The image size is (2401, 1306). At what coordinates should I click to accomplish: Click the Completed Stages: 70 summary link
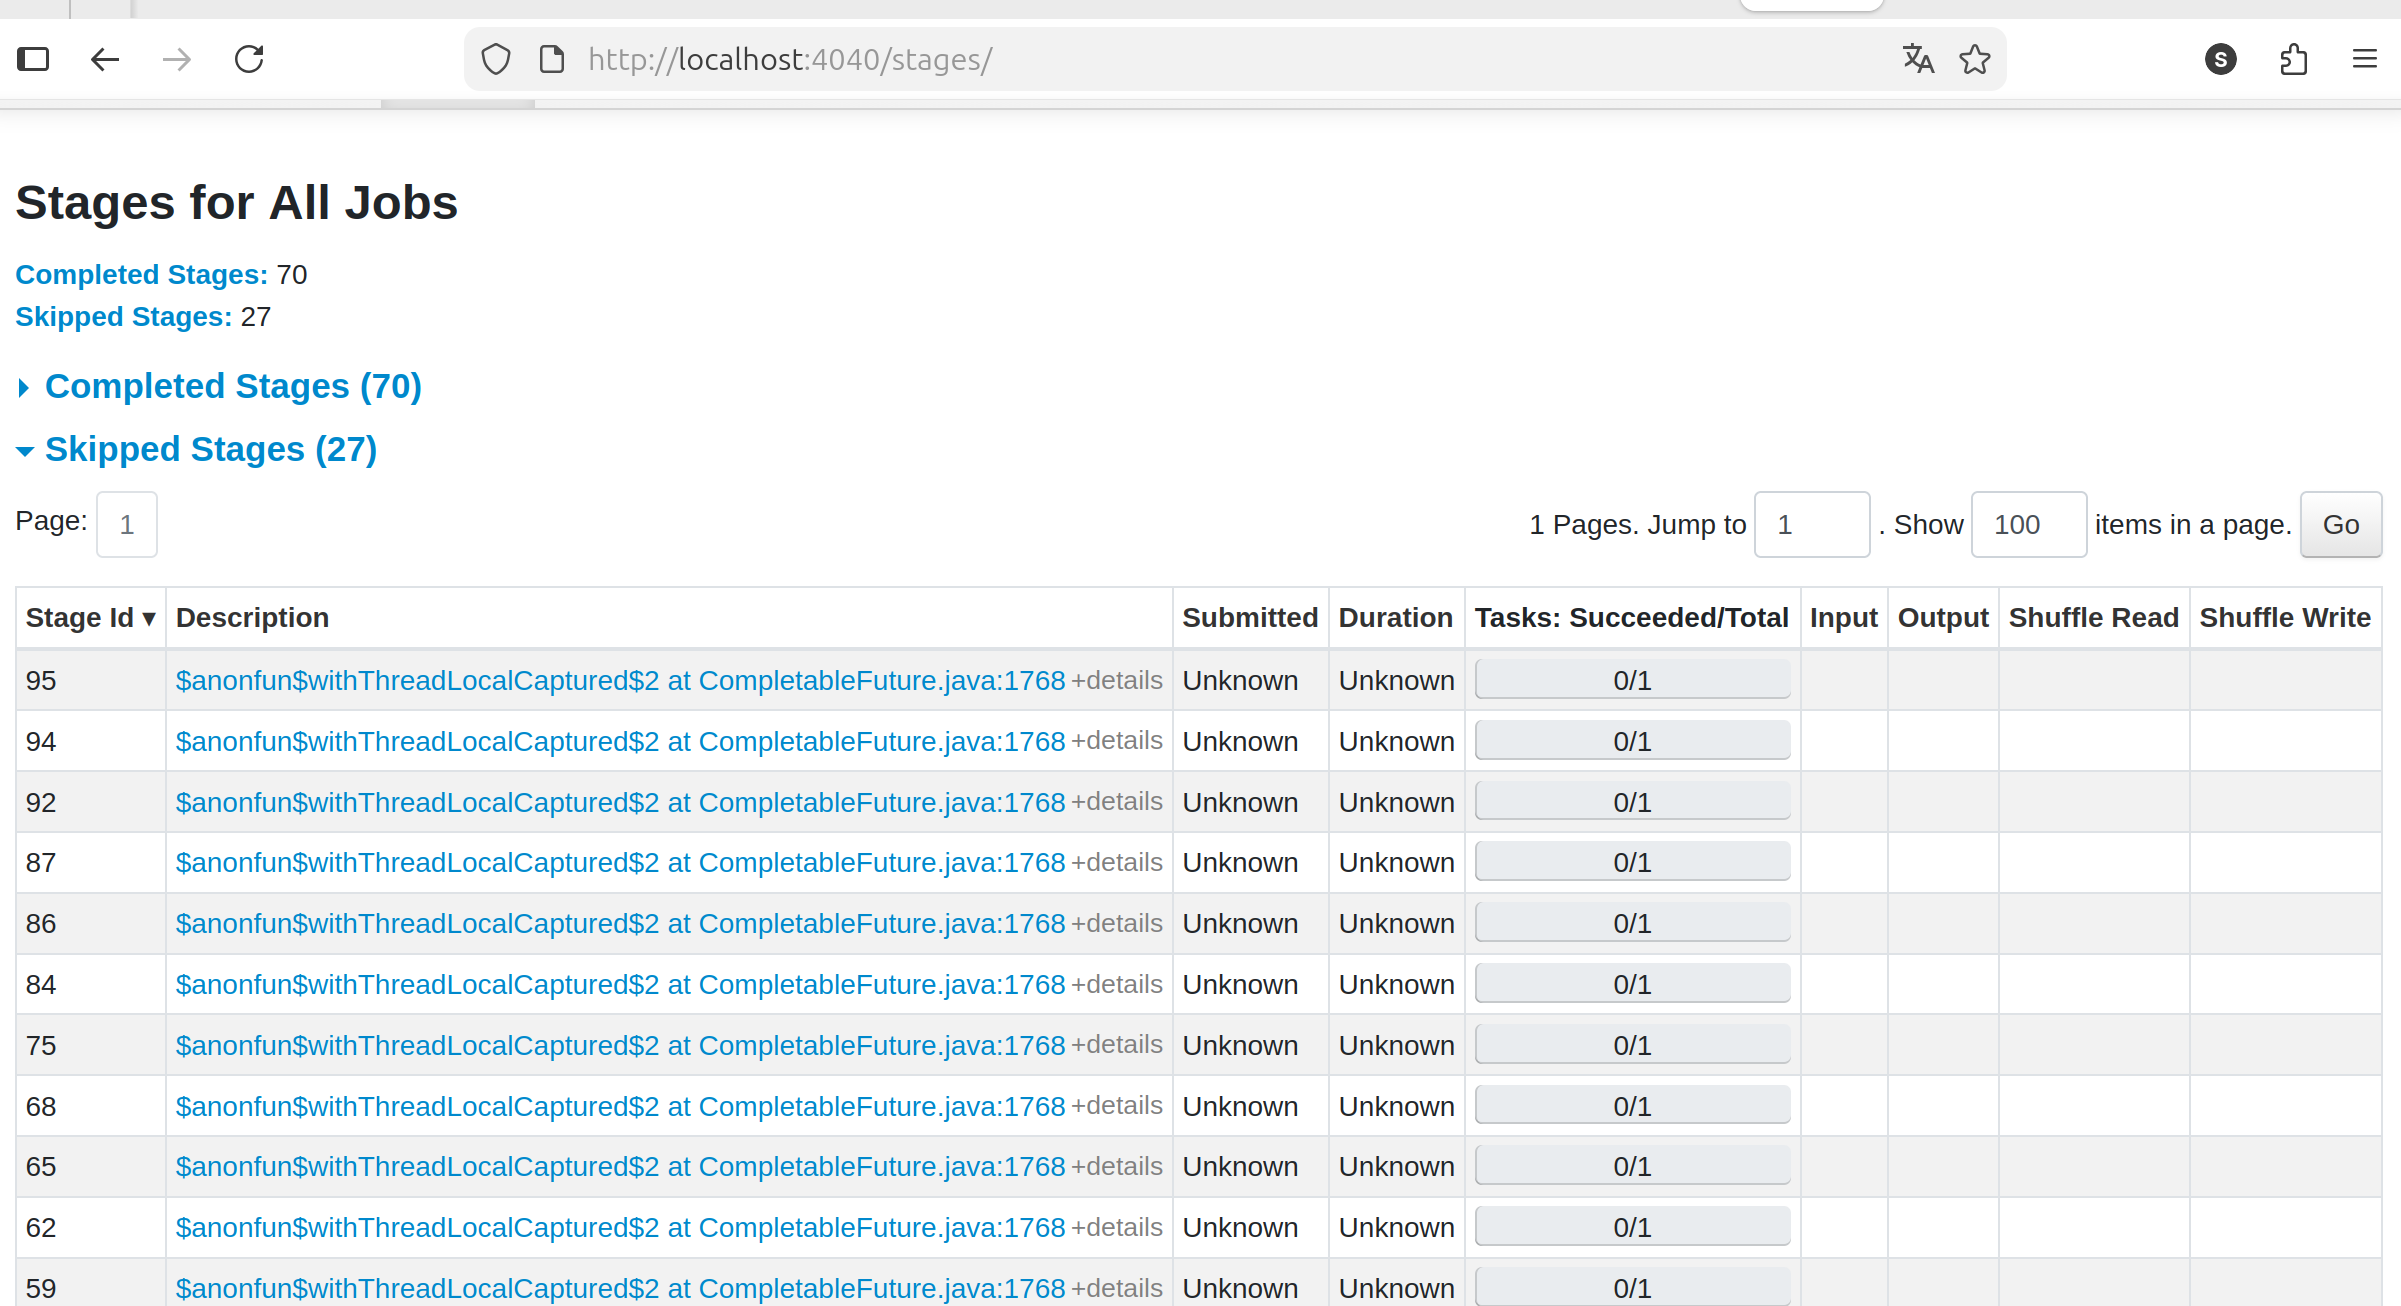click(141, 274)
